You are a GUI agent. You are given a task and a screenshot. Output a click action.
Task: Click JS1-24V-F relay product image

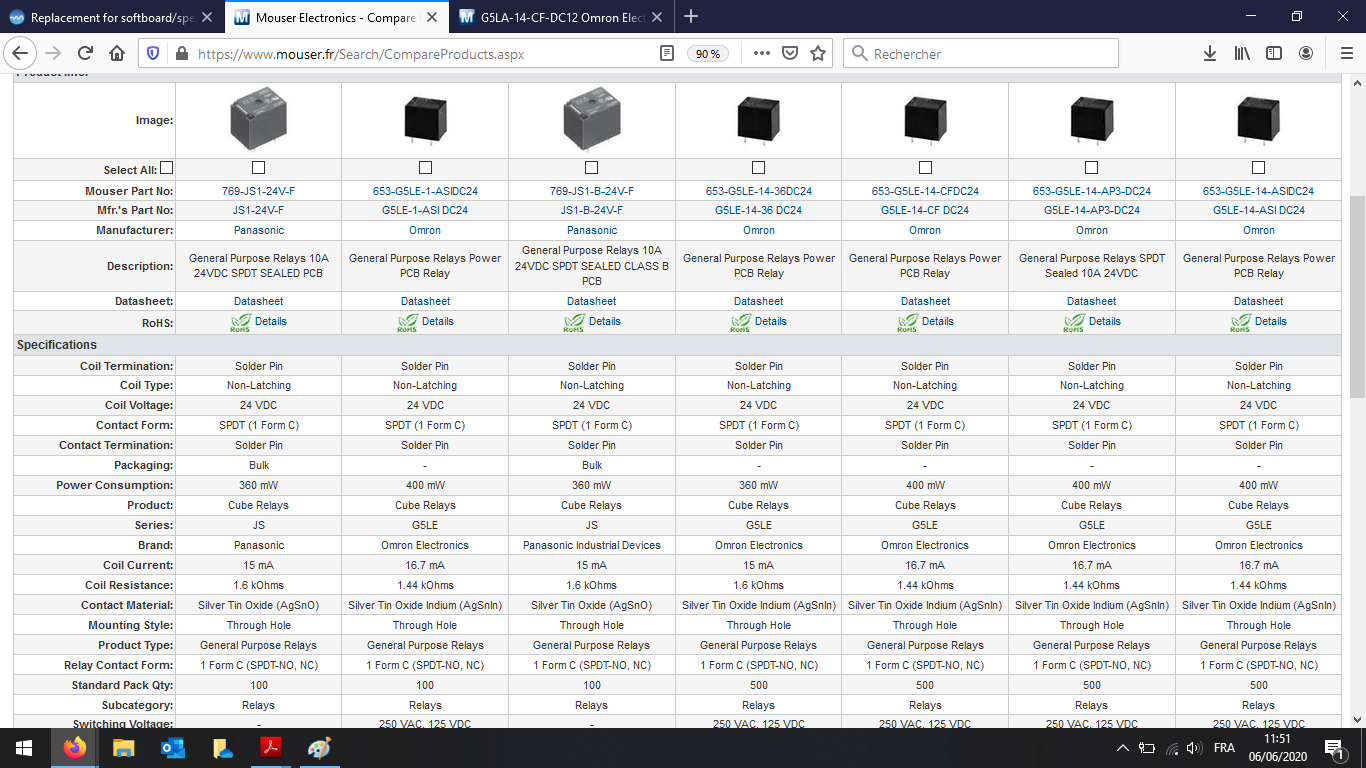point(258,120)
